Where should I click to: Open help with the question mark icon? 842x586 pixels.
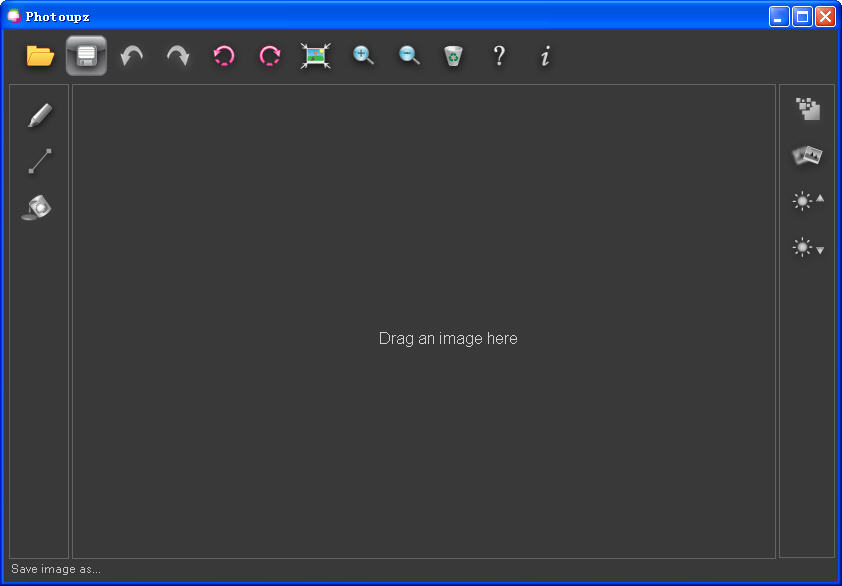click(x=499, y=56)
